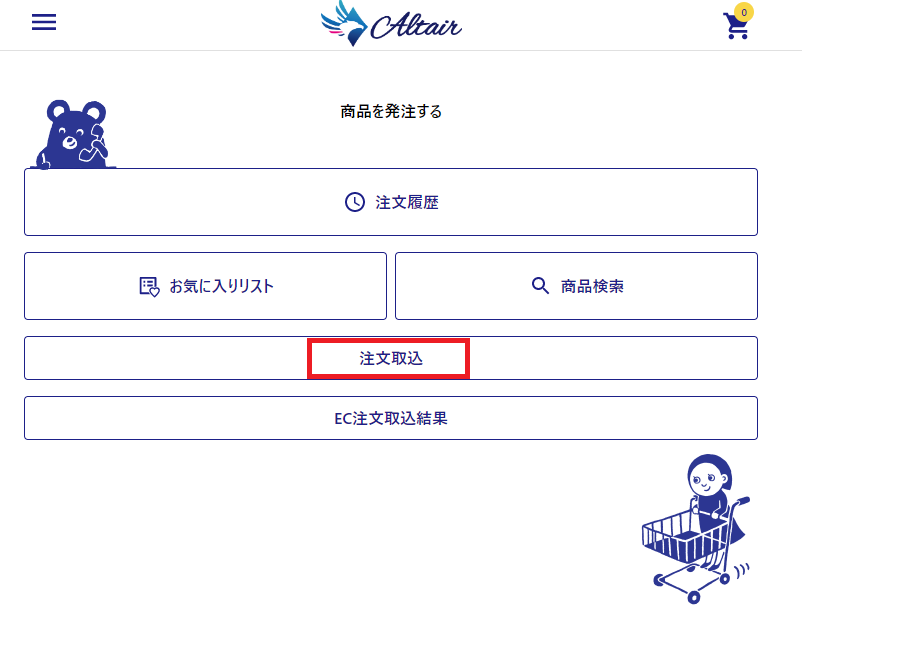Screen dimensions: 904x662
Task: Click the girl with shopping cart illustration
Action: [x=696, y=528]
